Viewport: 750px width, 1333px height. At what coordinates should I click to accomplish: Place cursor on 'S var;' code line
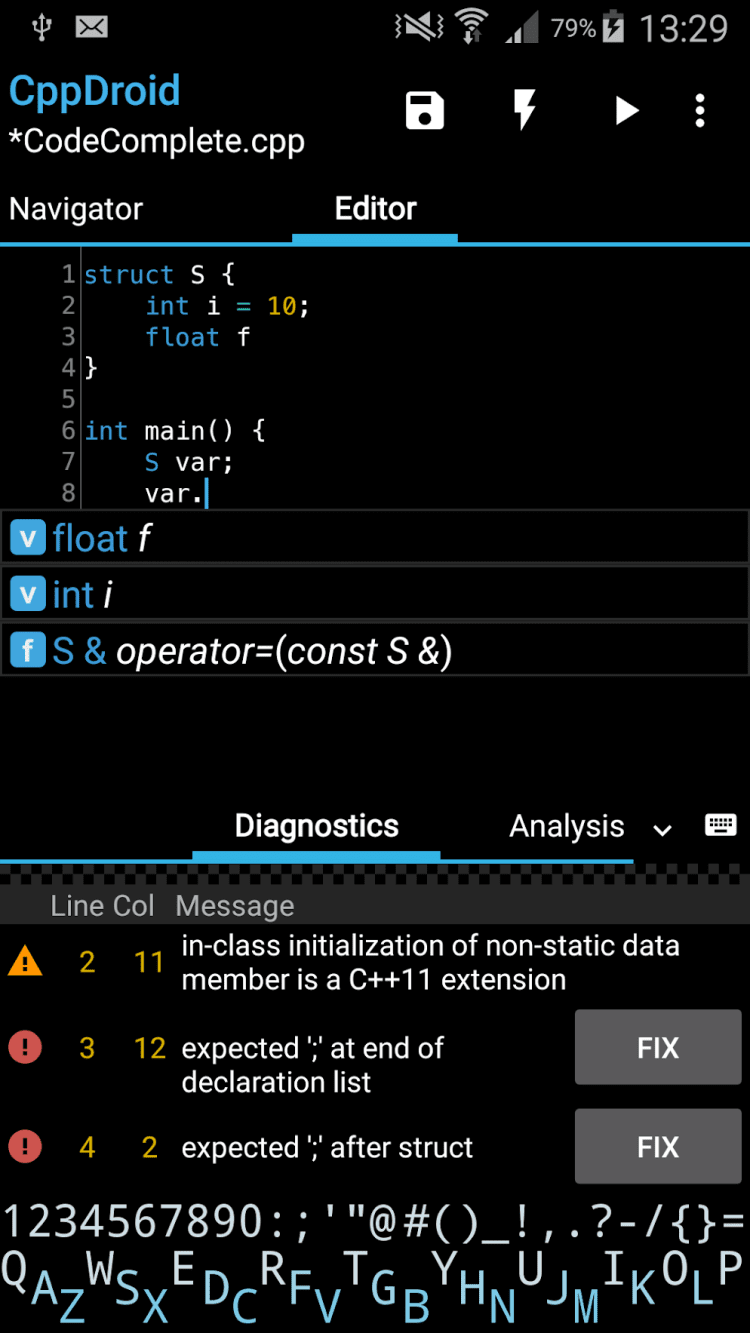(x=189, y=462)
